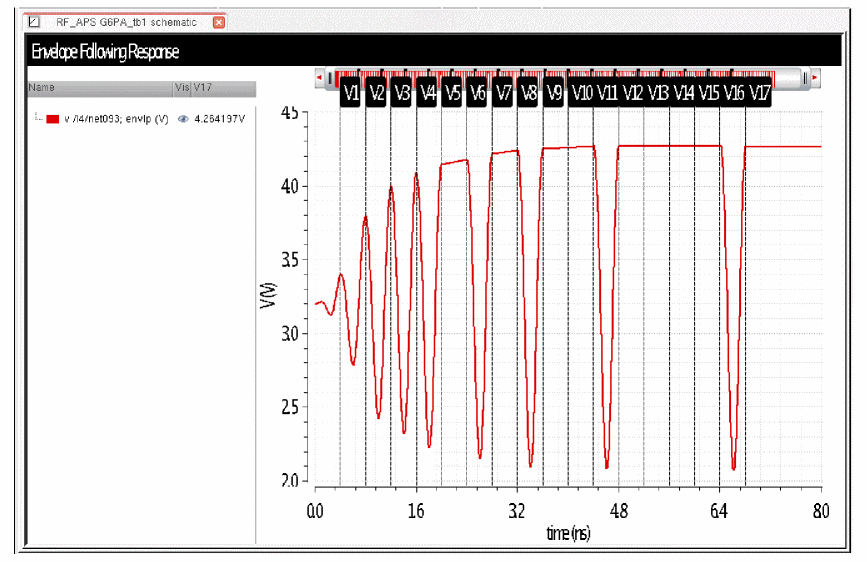Select vertical marker V1
Image resolution: width=867 pixels, height=562 pixels.
[x=351, y=92]
